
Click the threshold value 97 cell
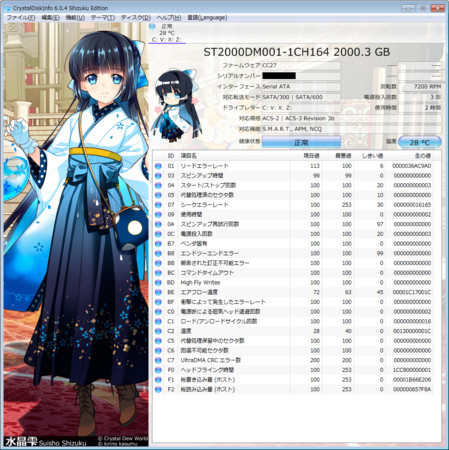point(380,224)
